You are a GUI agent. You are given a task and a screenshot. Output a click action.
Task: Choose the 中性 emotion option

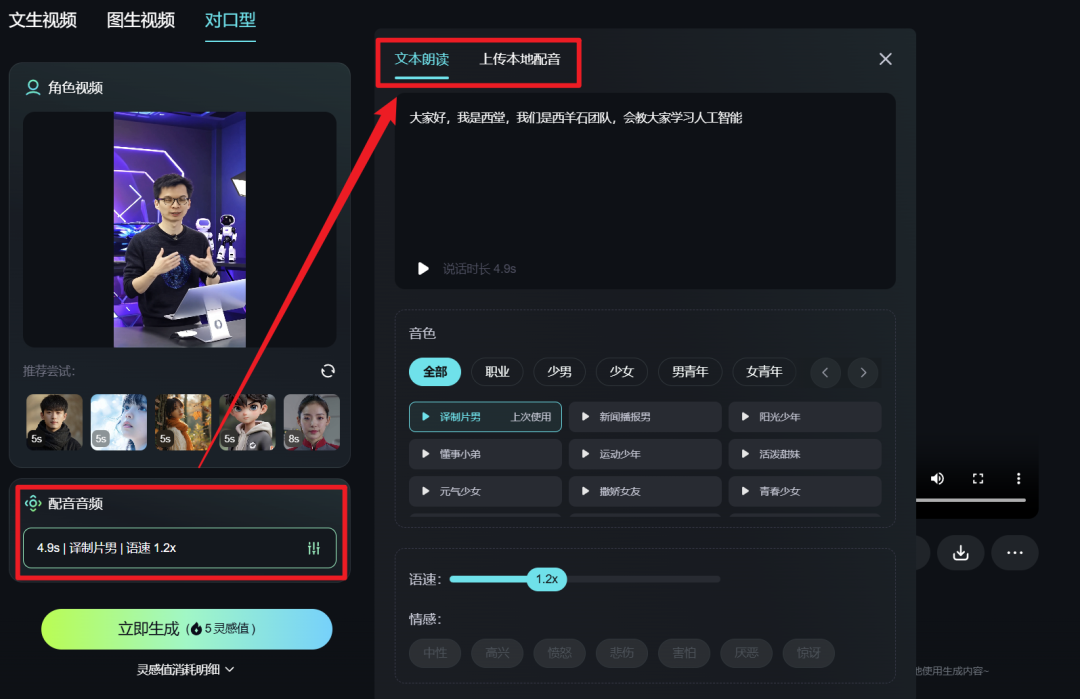pos(435,653)
